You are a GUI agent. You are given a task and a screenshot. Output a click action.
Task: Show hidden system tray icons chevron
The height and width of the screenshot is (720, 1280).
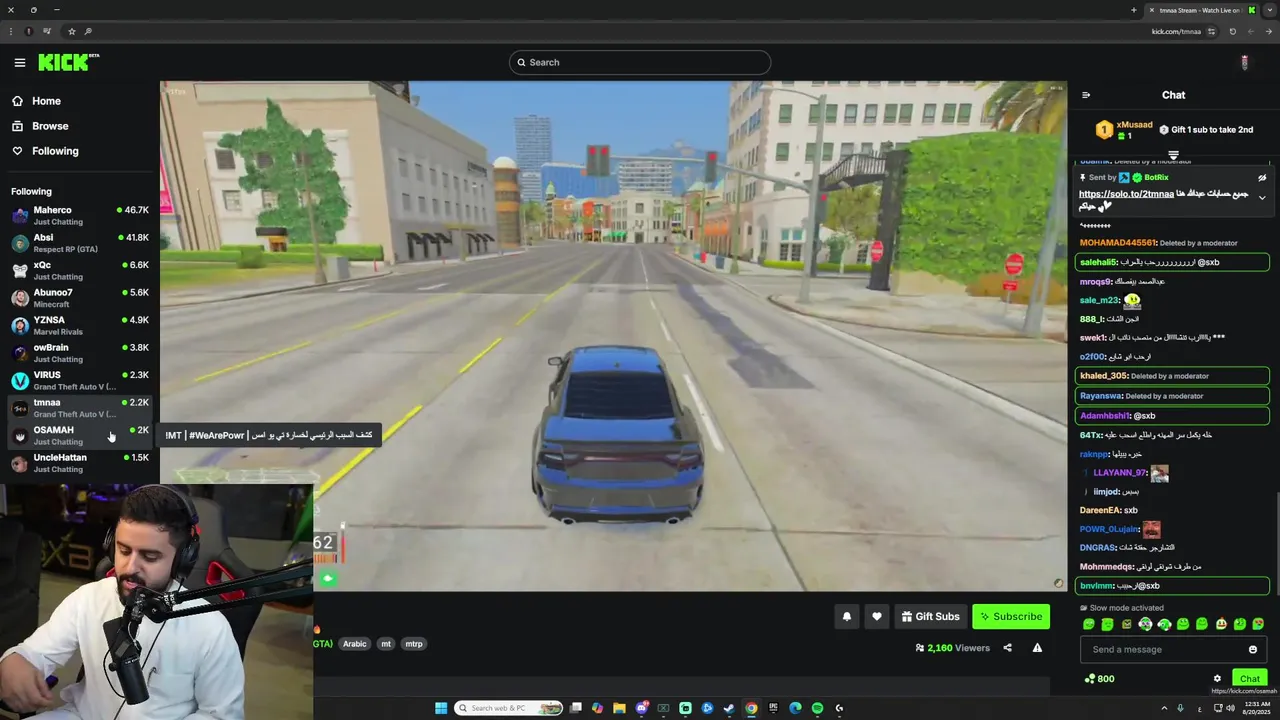click(x=1163, y=708)
